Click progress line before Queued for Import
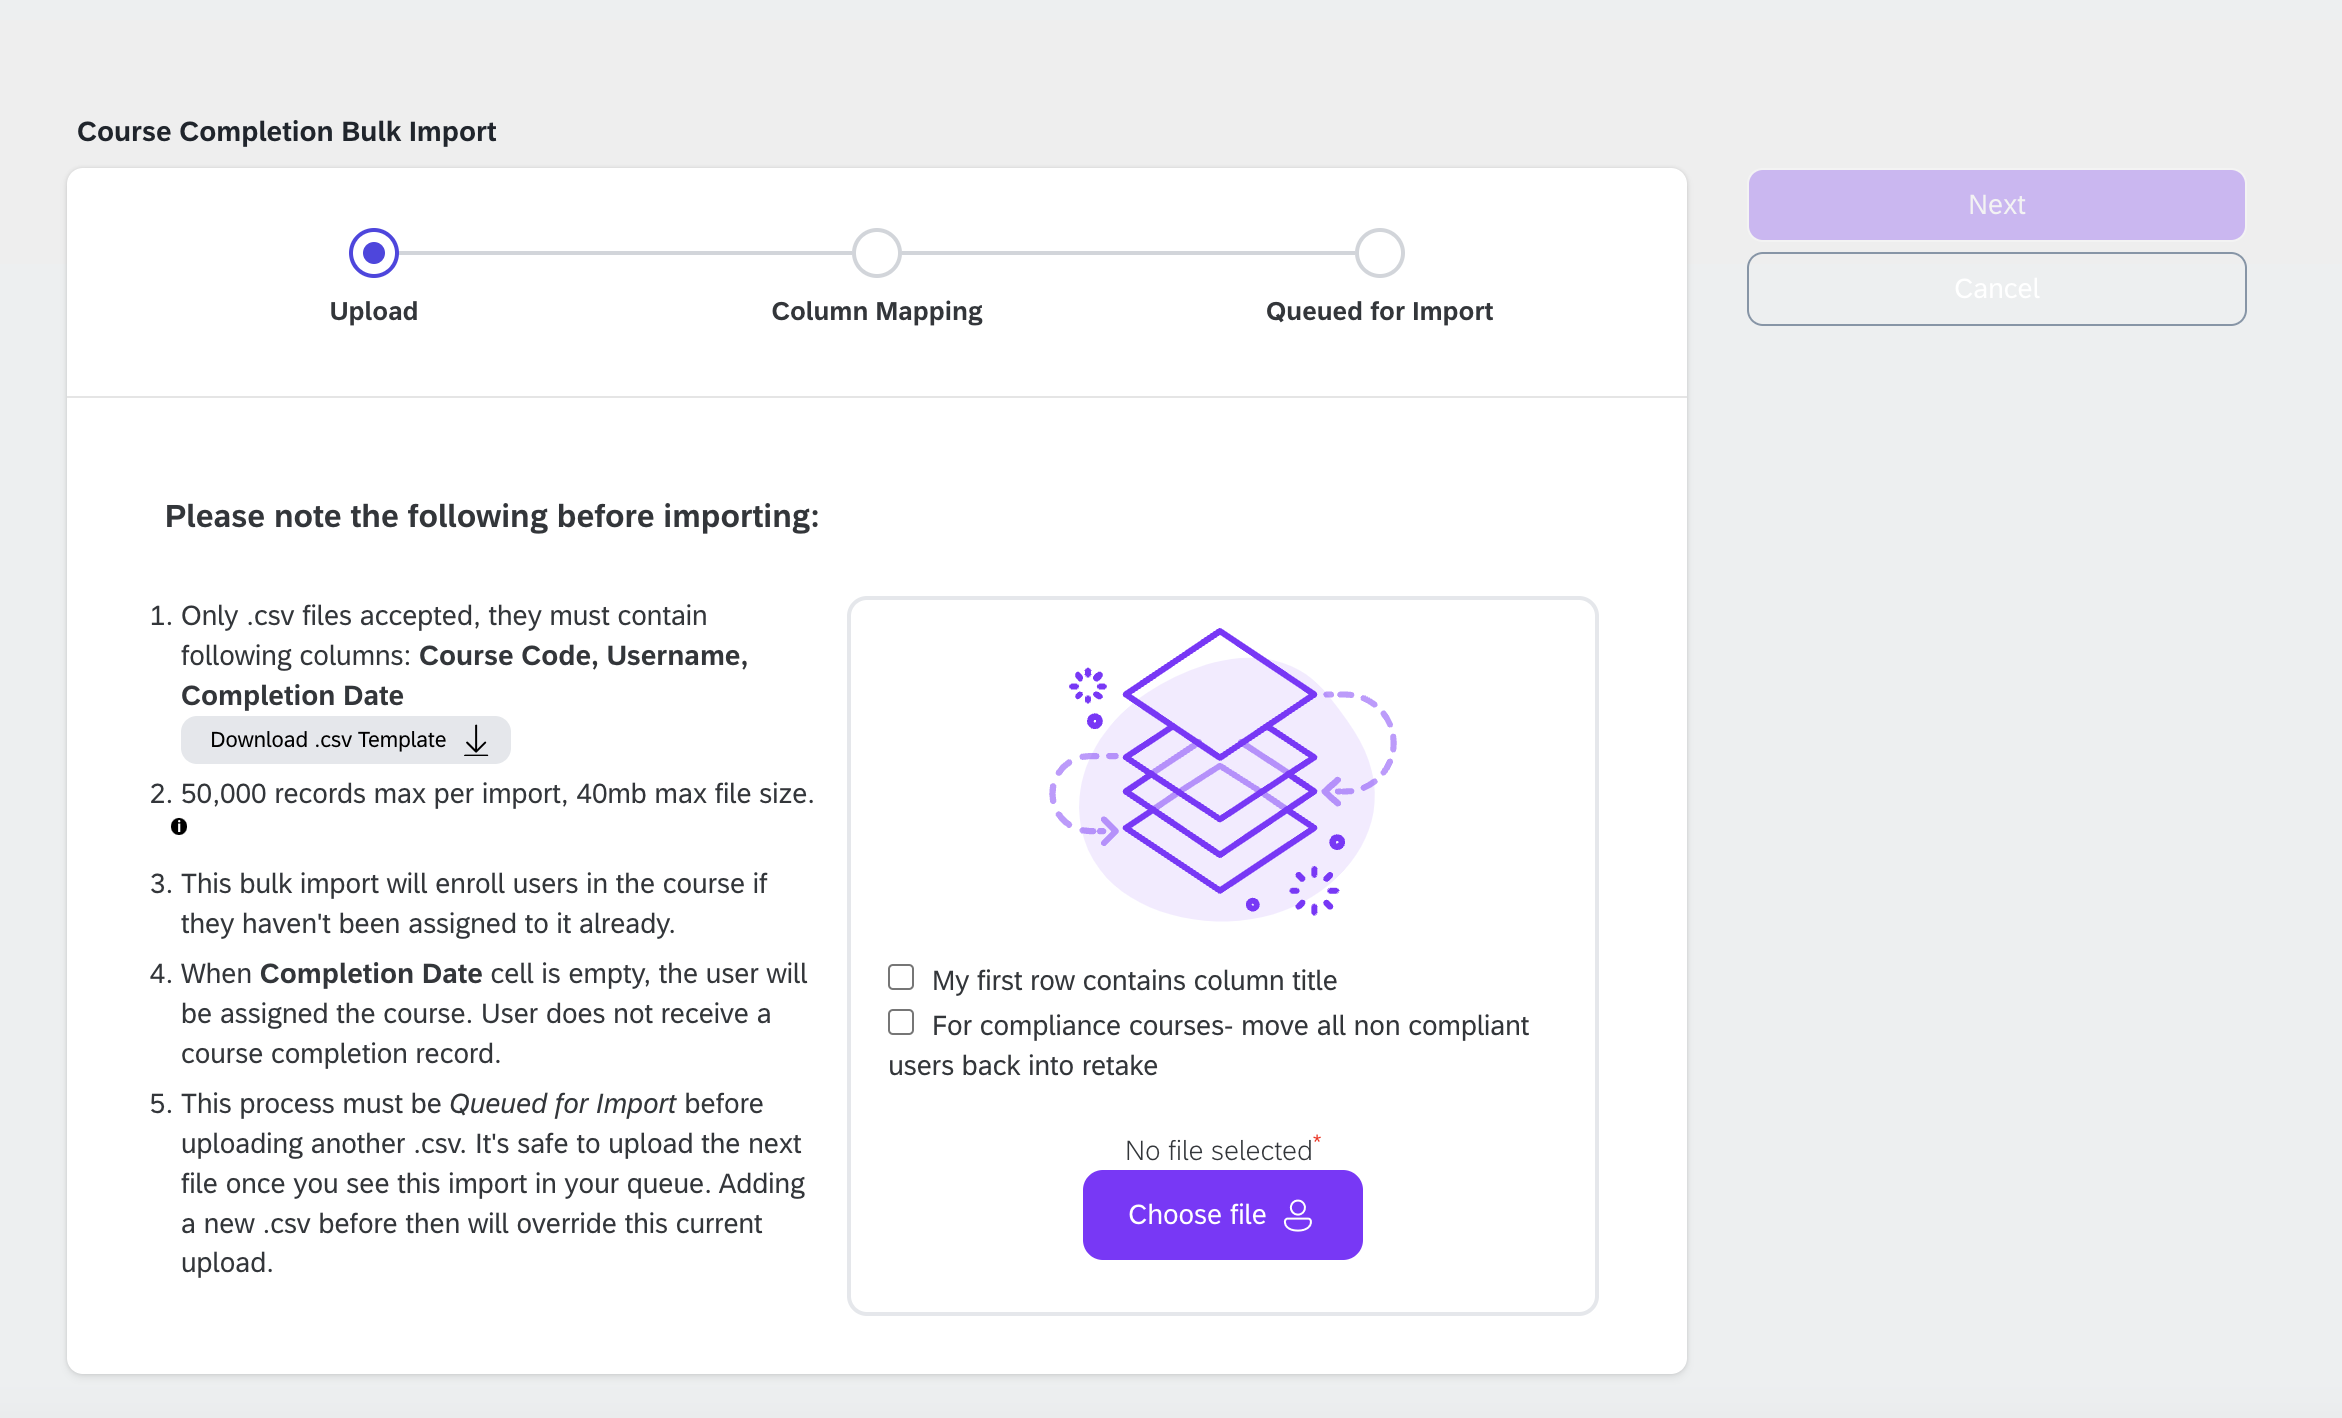 (x=1128, y=253)
